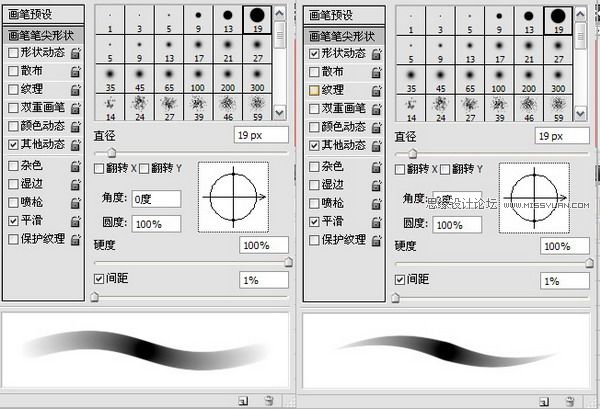Enable 形状动态 checkbox in the left panel
This screenshot has height=409, width=600.
tap(13, 53)
